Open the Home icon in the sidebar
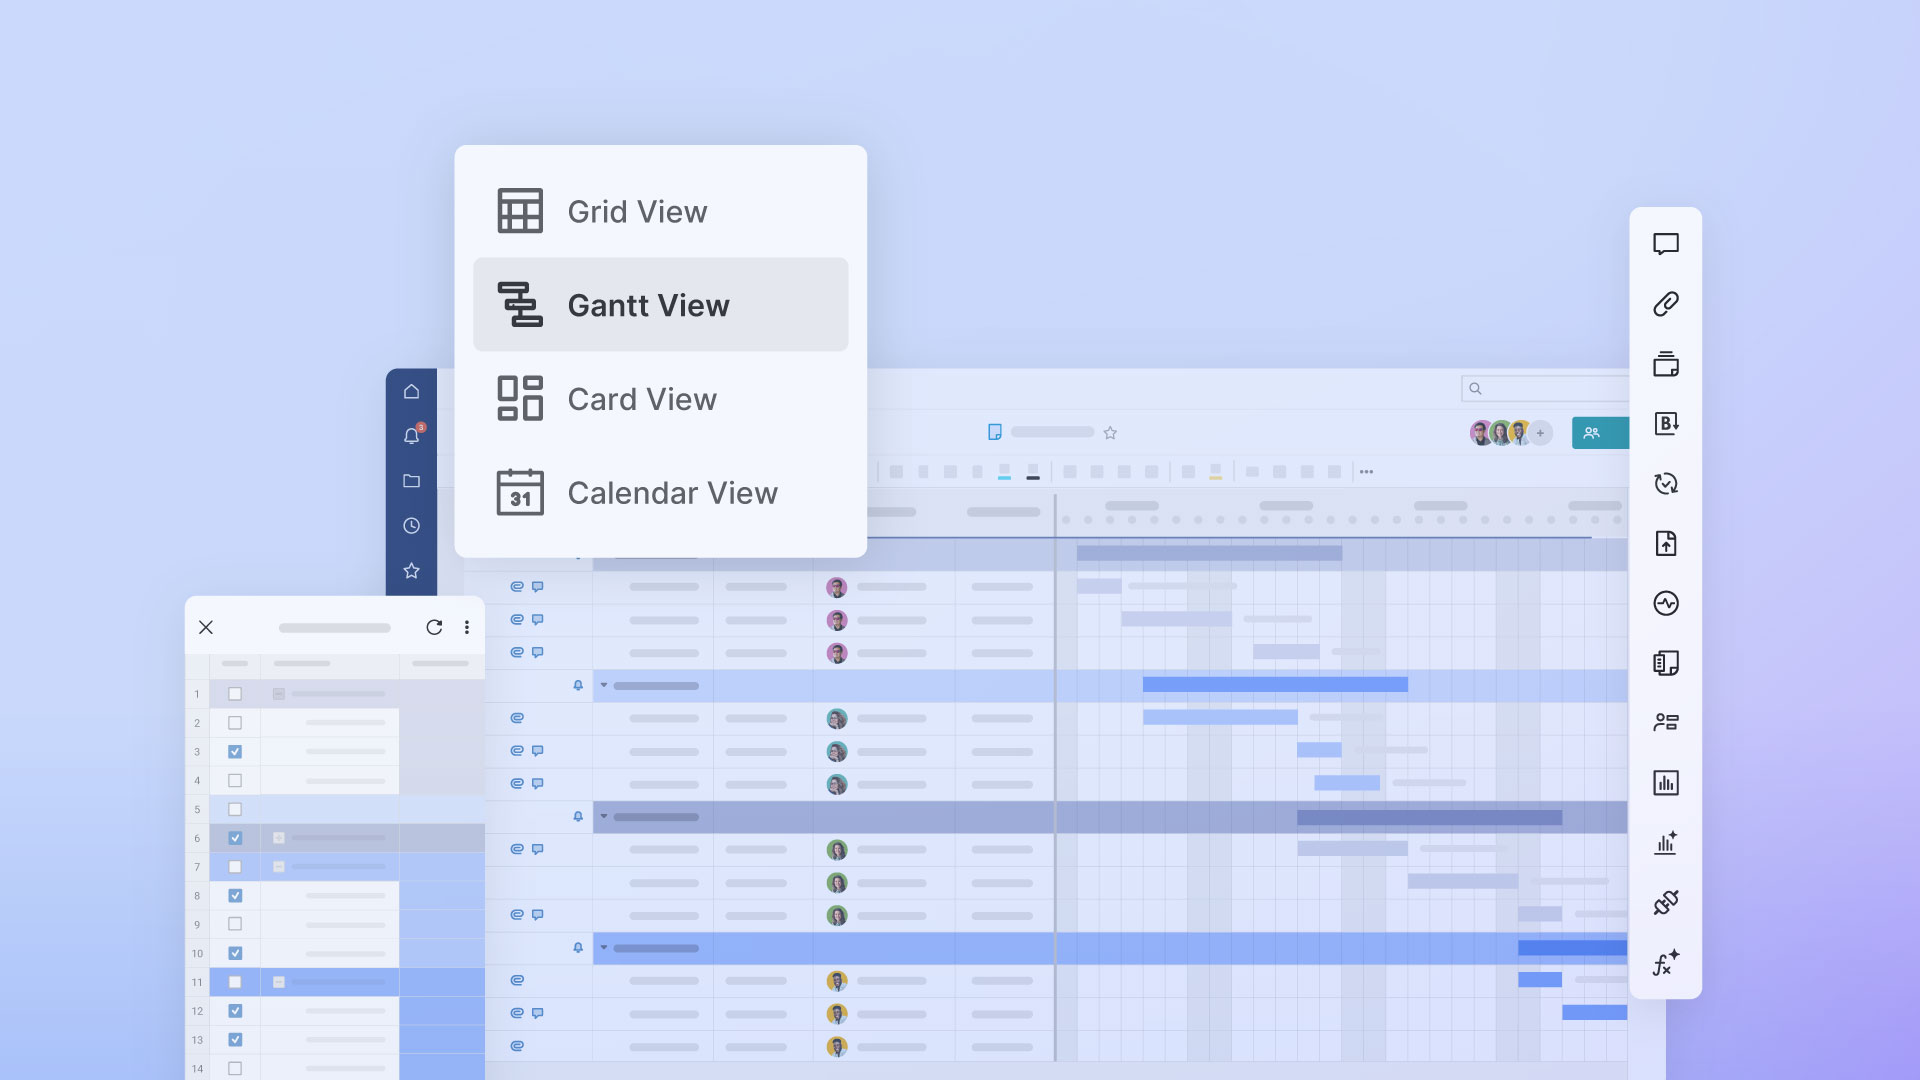Viewport: 1920px width, 1080px height. tap(411, 391)
